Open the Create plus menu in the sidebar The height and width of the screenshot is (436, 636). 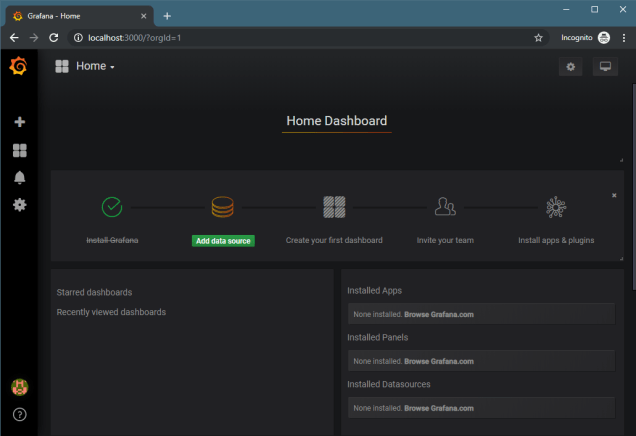point(19,122)
